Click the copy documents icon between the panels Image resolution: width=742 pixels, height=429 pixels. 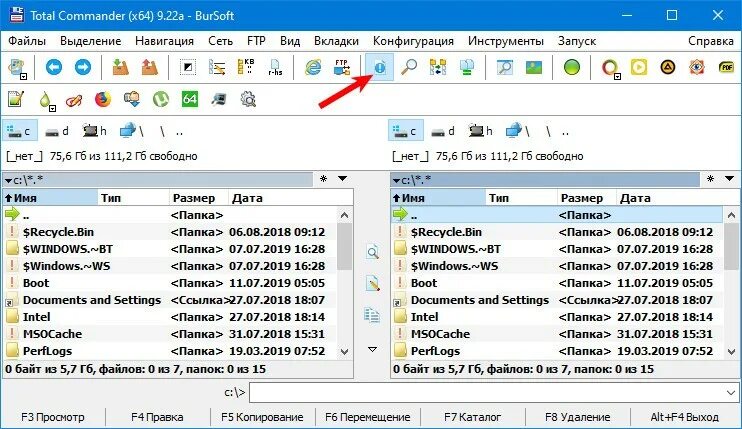pyautogui.click(x=372, y=315)
